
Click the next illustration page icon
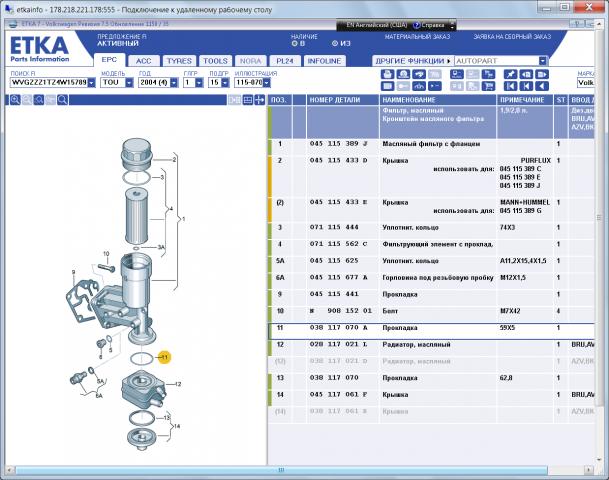click(541, 74)
